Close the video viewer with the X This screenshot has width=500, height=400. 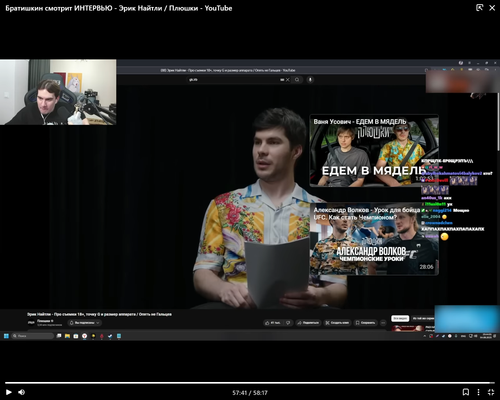(492, 8)
